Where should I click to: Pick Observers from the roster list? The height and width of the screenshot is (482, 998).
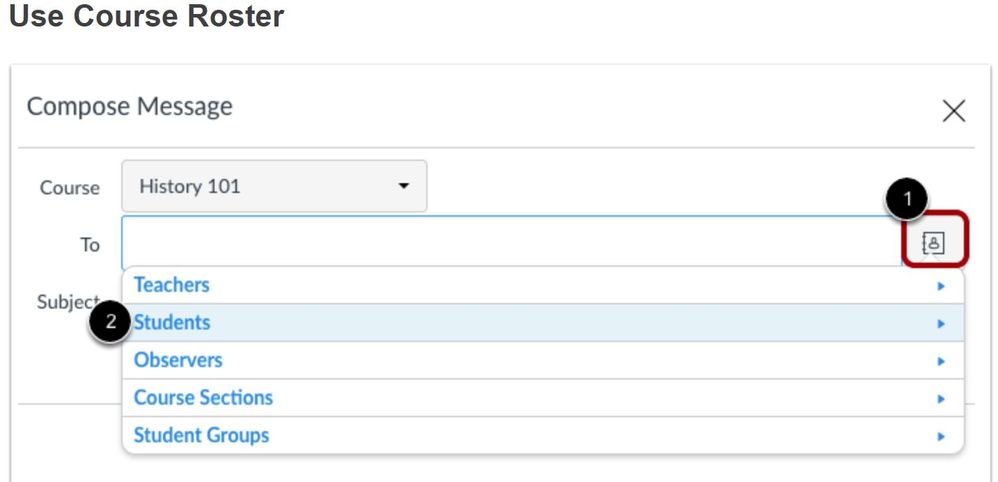(178, 360)
